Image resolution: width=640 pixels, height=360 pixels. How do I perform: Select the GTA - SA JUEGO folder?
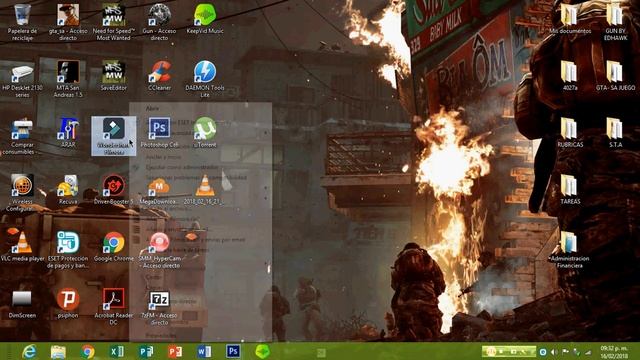(616, 76)
